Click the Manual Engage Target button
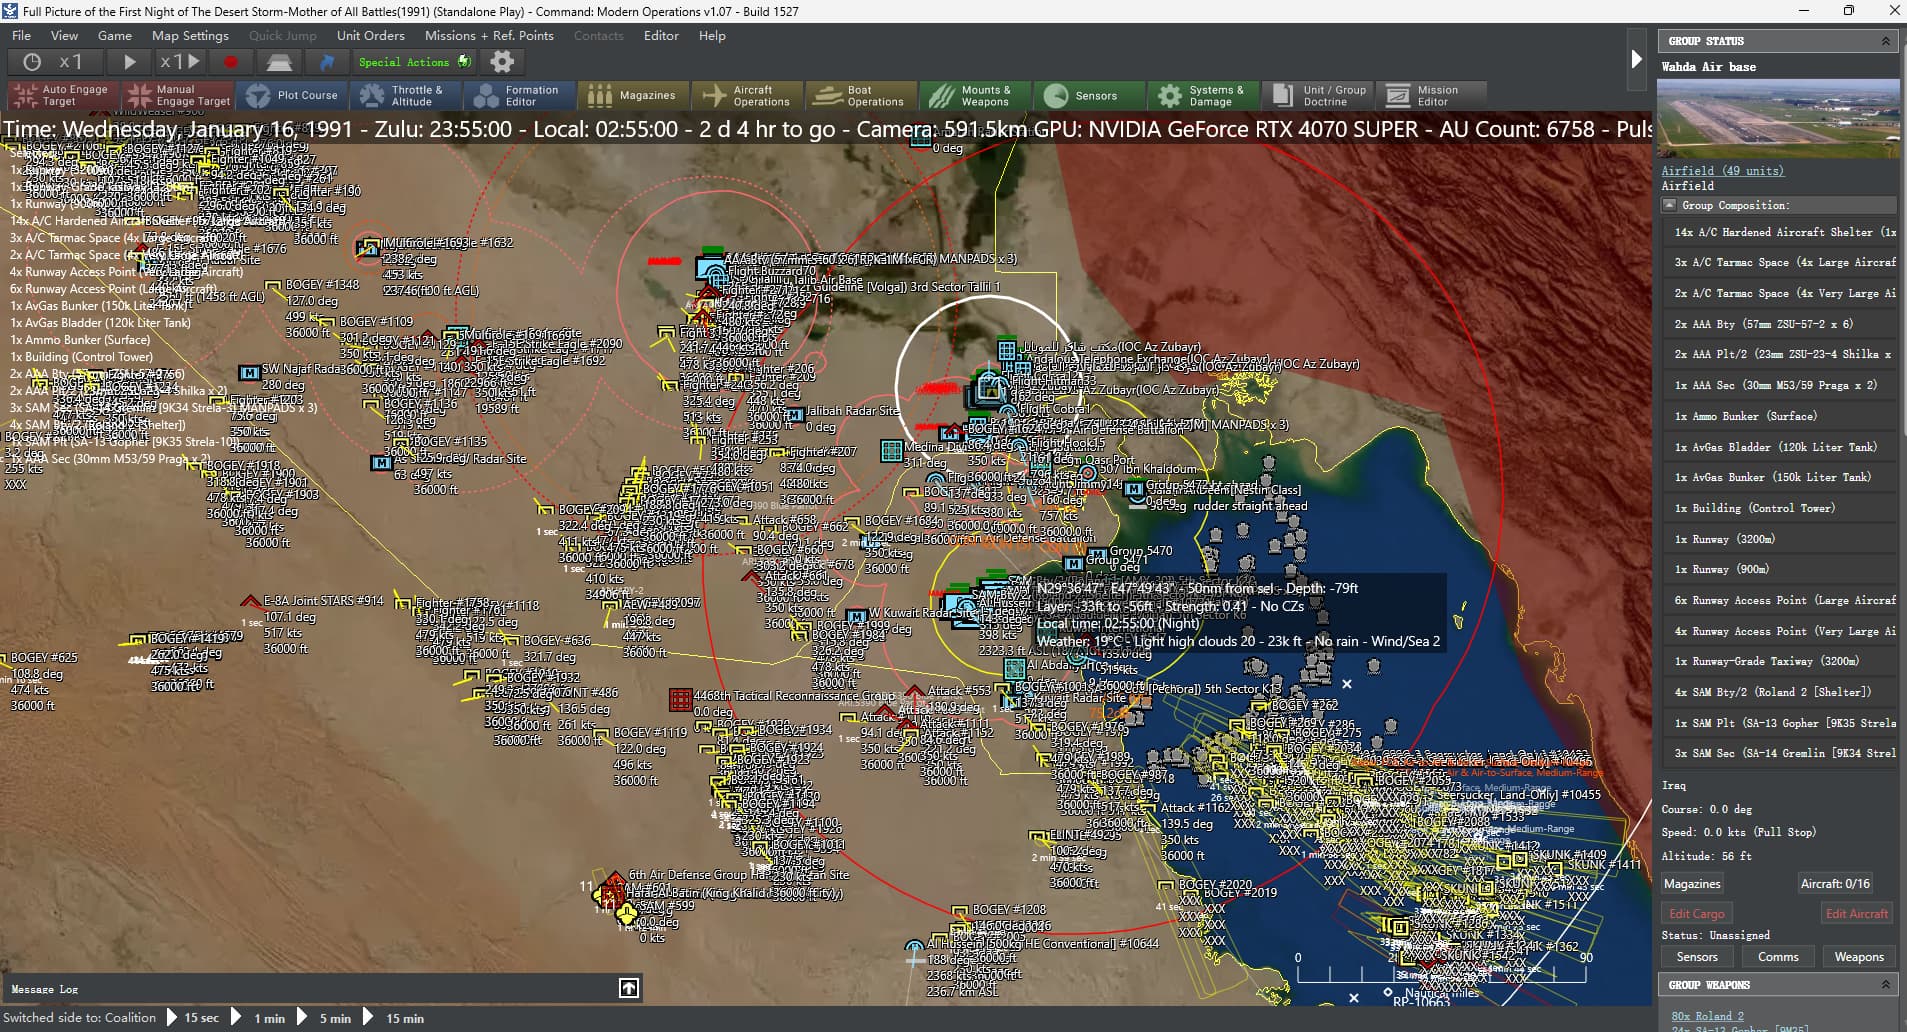The image size is (1907, 1032). point(179,95)
